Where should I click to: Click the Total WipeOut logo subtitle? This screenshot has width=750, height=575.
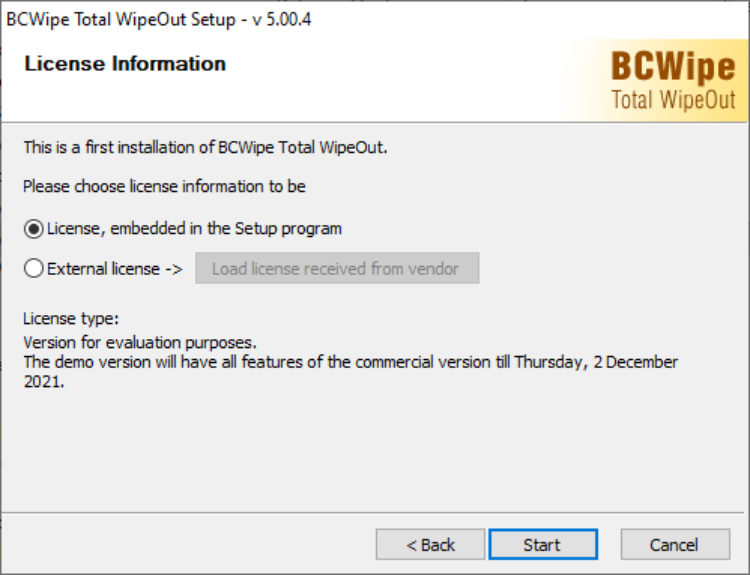[673, 100]
